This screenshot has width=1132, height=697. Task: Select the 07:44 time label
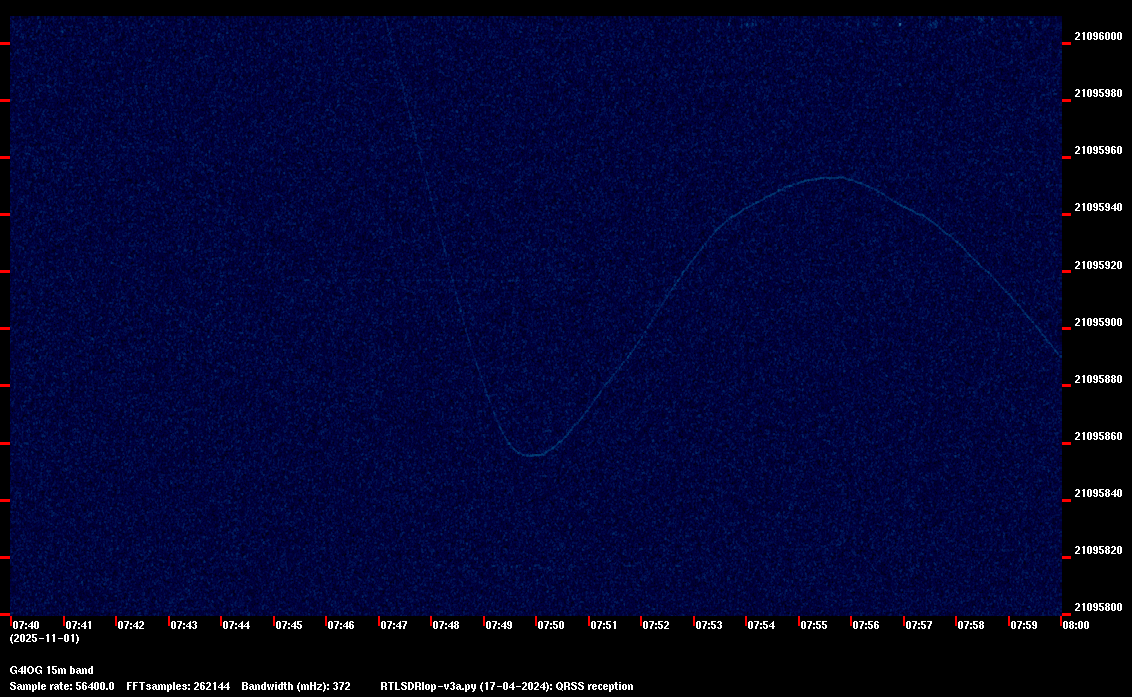pos(236,625)
